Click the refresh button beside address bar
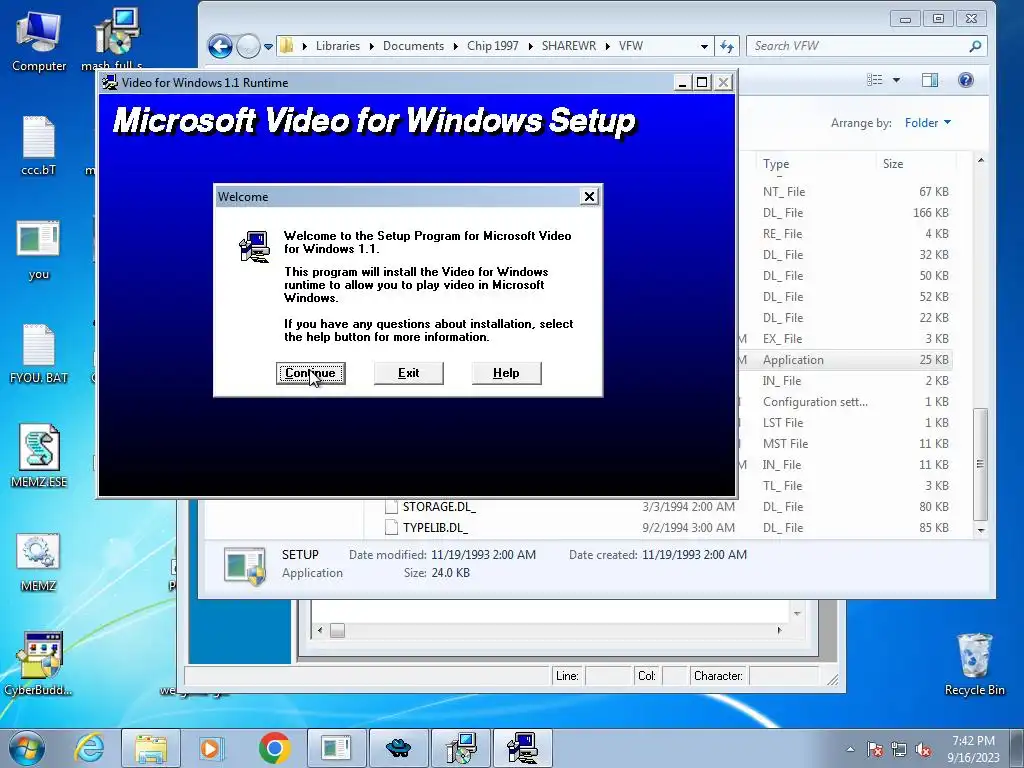1024x768 pixels. coord(727,46)
